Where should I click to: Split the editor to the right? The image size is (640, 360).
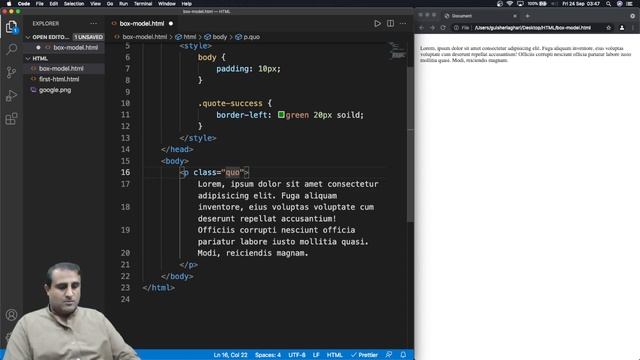pos(390,24)
